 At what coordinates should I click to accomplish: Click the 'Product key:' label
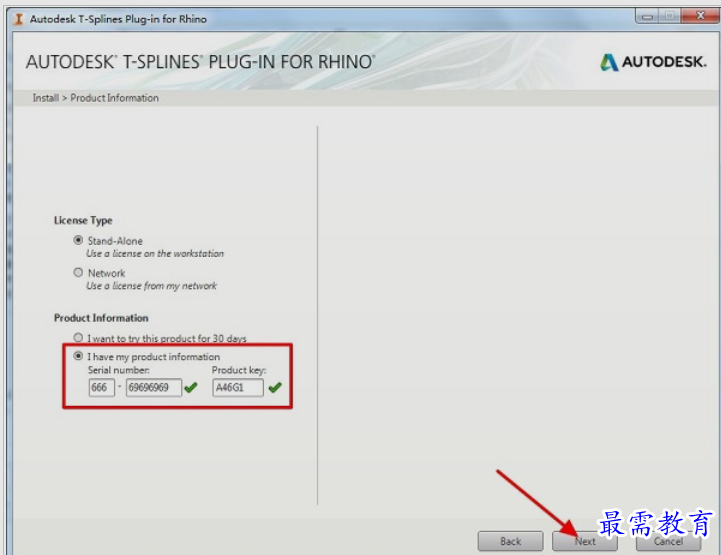click(x=239, y=370)
